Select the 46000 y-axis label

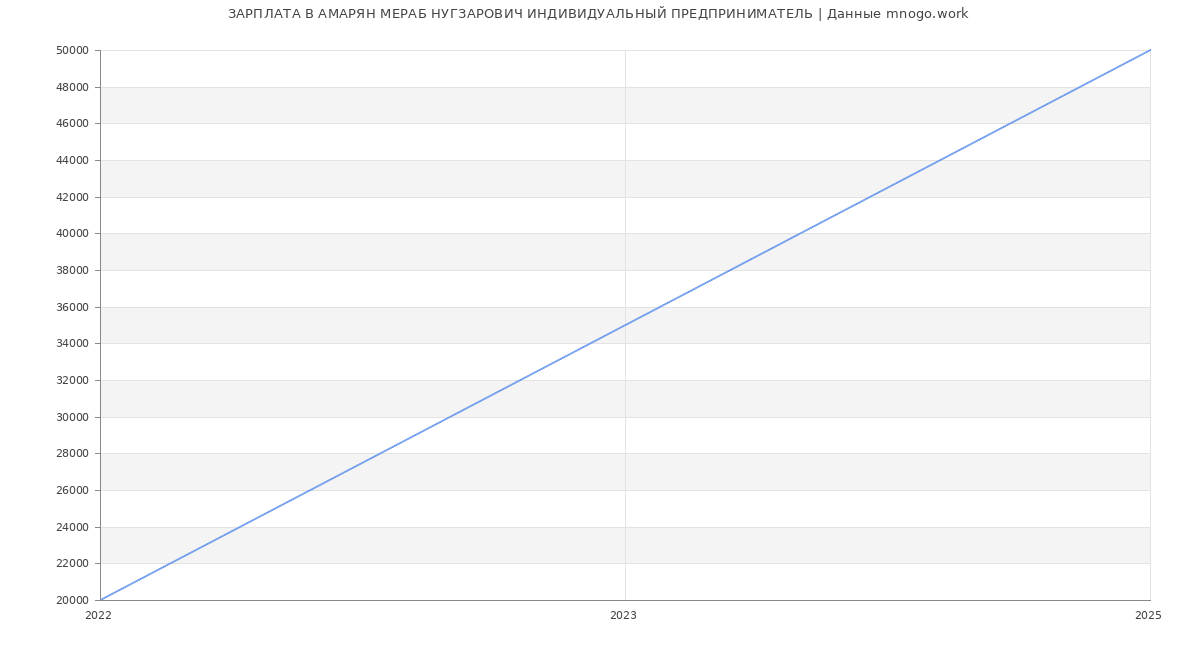(73, 124)
